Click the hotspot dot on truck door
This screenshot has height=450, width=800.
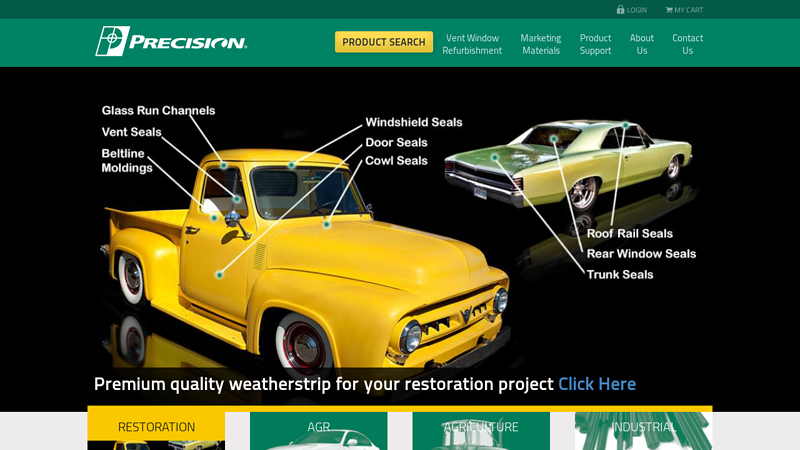coord(219,275)
